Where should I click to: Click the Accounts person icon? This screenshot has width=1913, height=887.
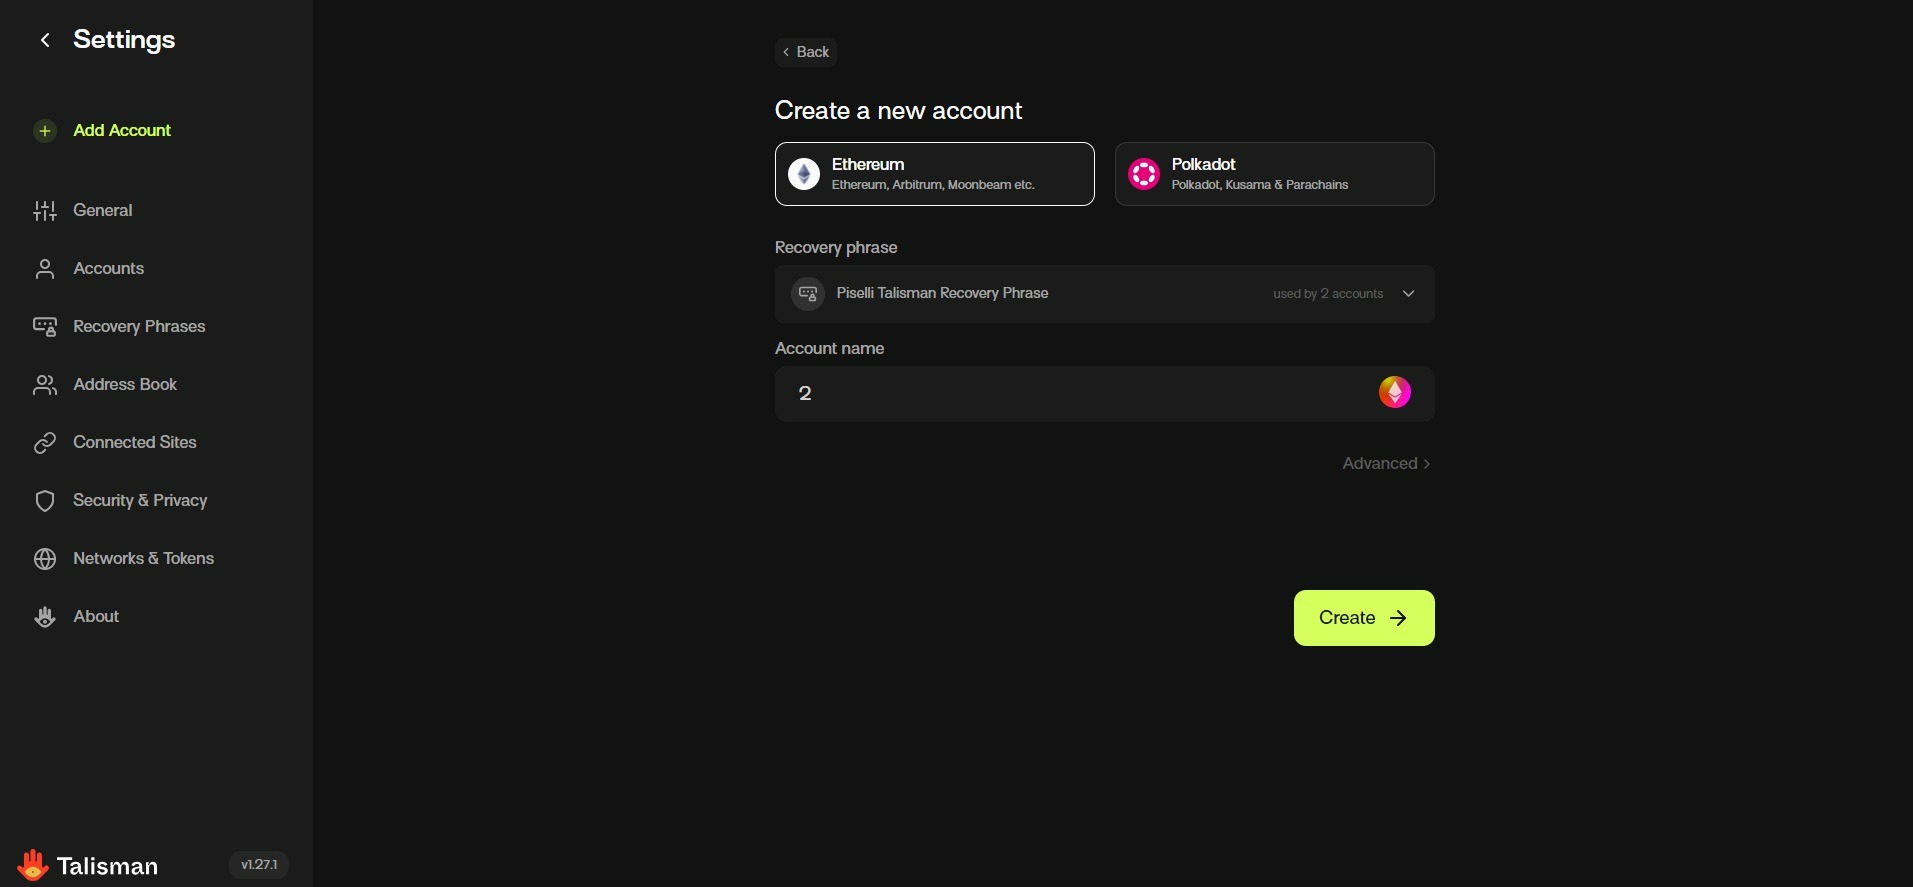tap(45, 269)
